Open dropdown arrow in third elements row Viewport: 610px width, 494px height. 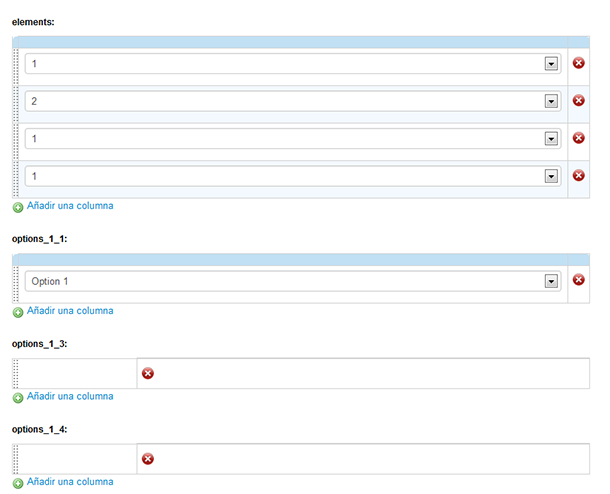coord(551,138)
